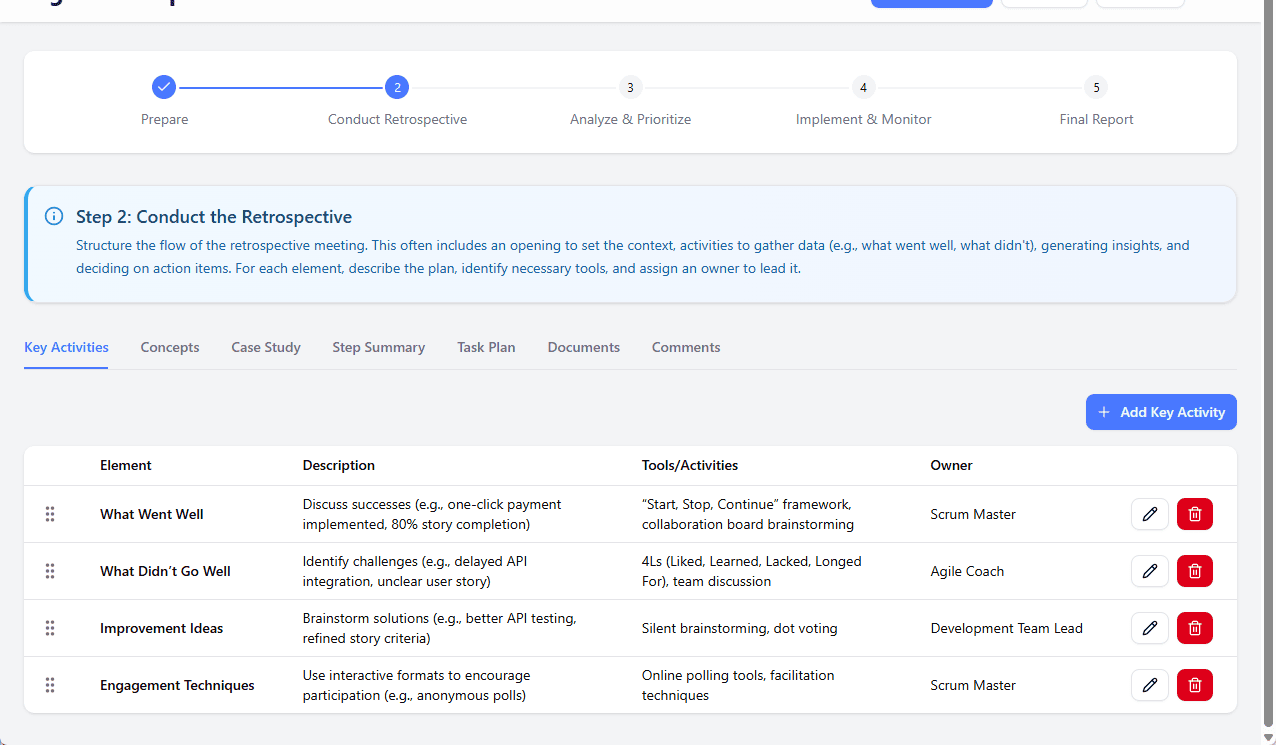The height and width of the screenshot is (745, 1276).
Task: Click drag handle of What Went Well
Action: click(50, 514)
